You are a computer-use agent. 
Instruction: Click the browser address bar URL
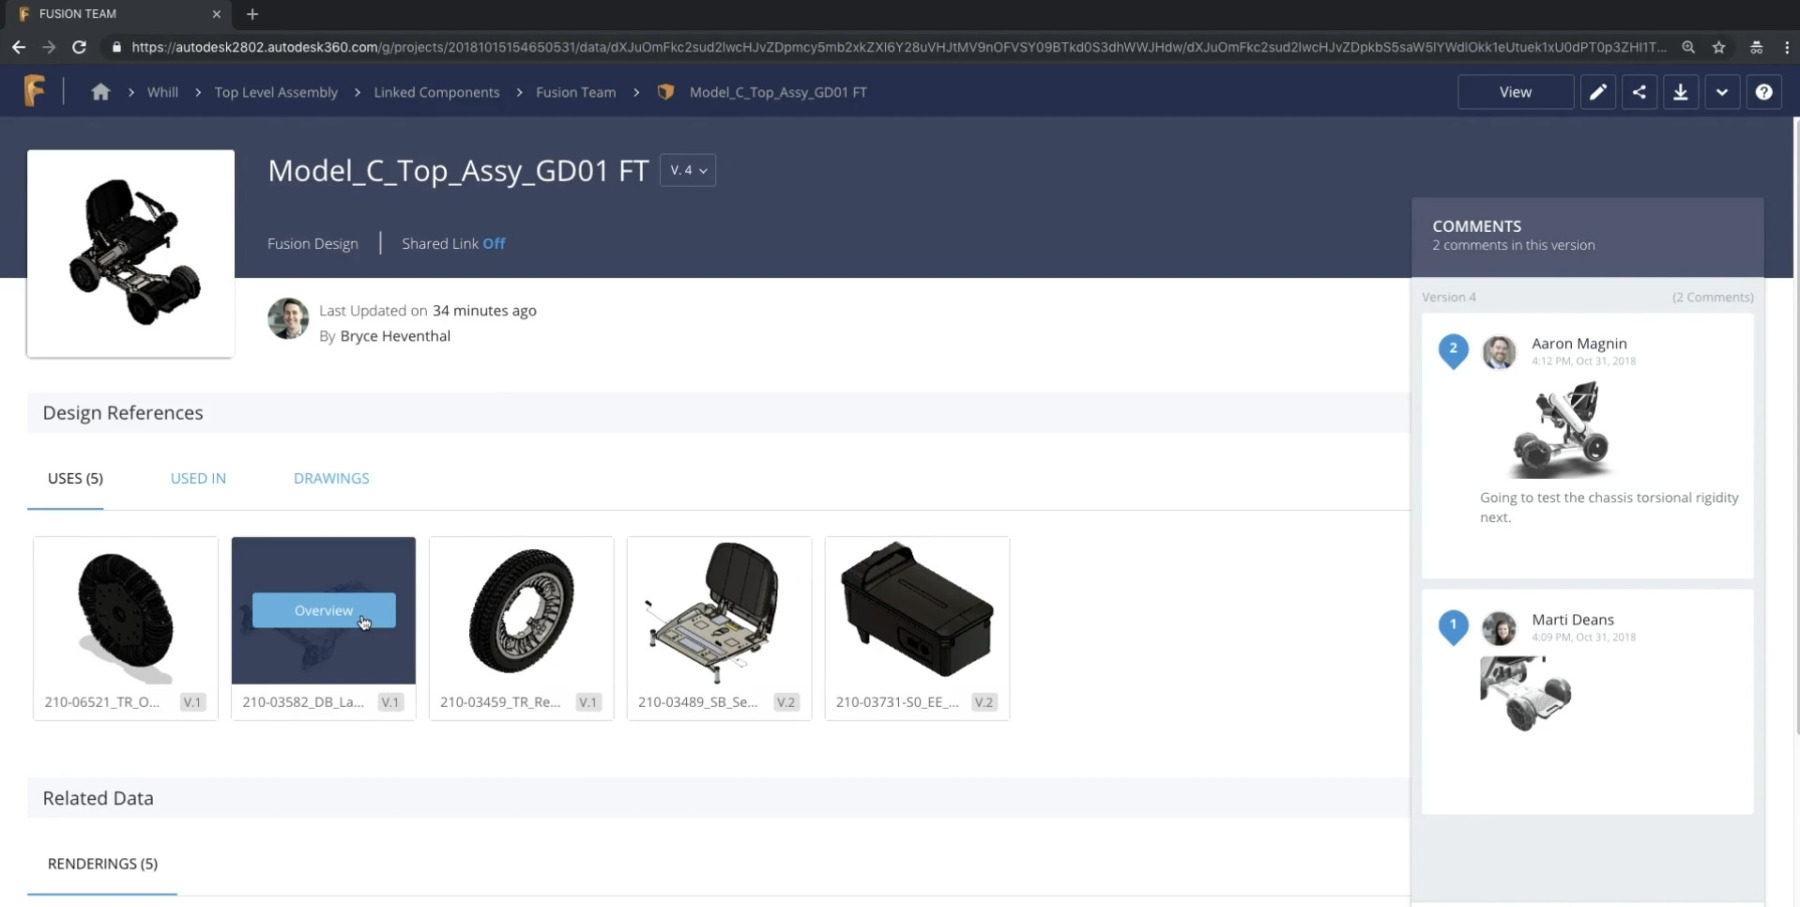pos(898,47)
